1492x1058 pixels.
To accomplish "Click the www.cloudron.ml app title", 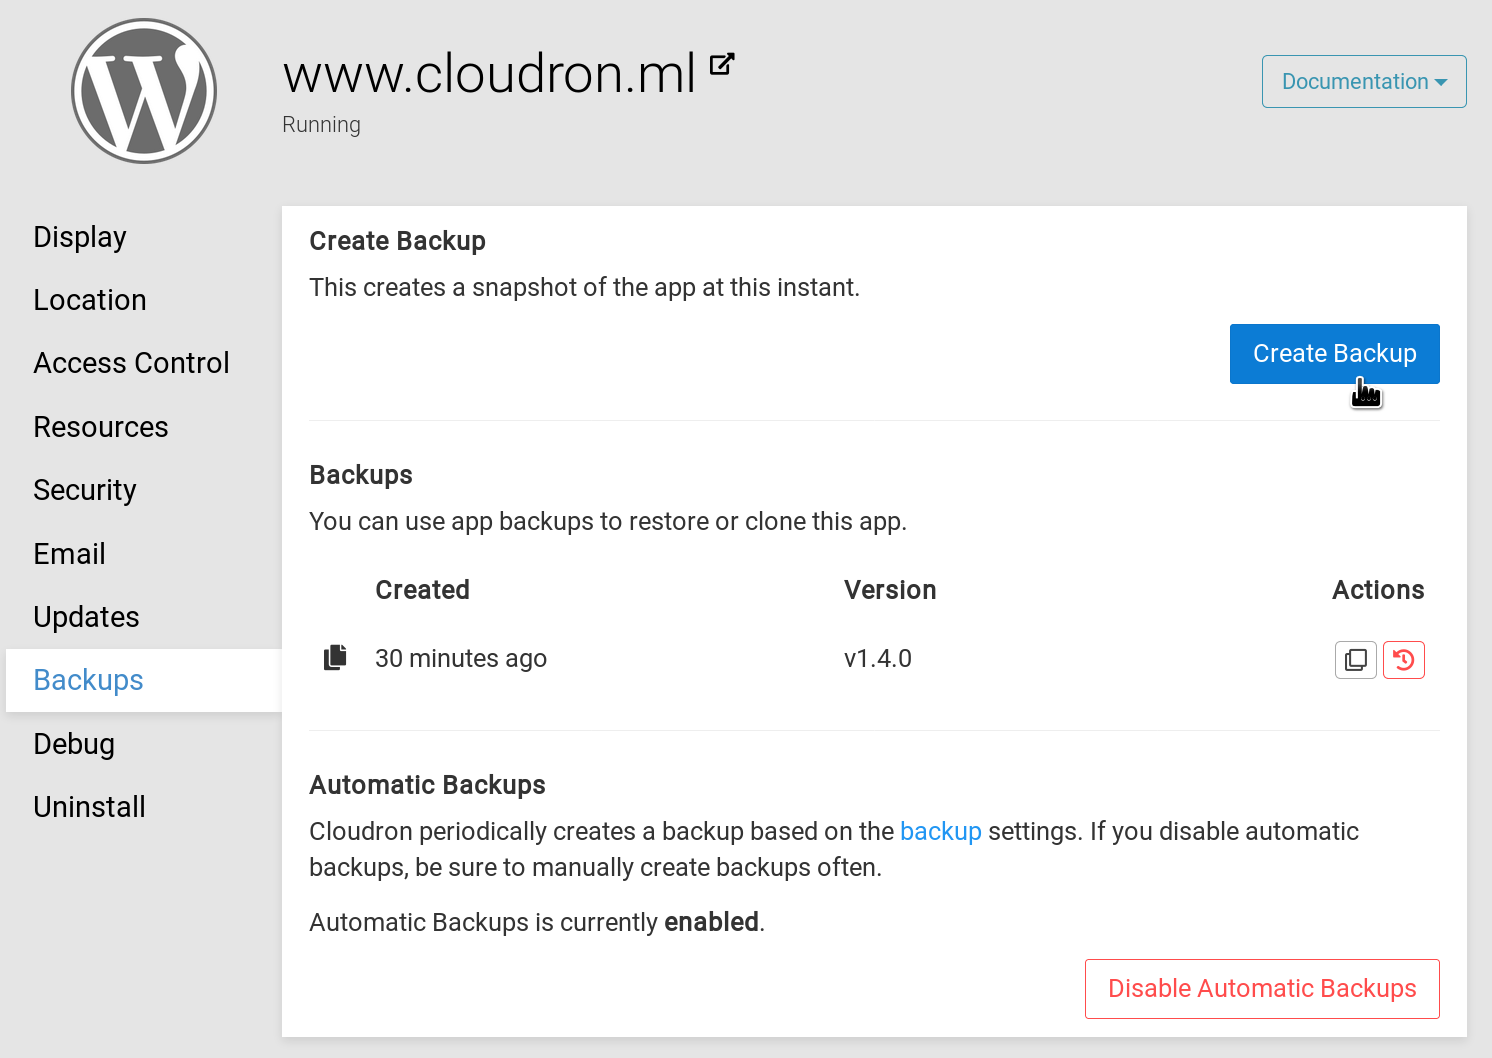I will pyautogui.click(x=489, y=74).
